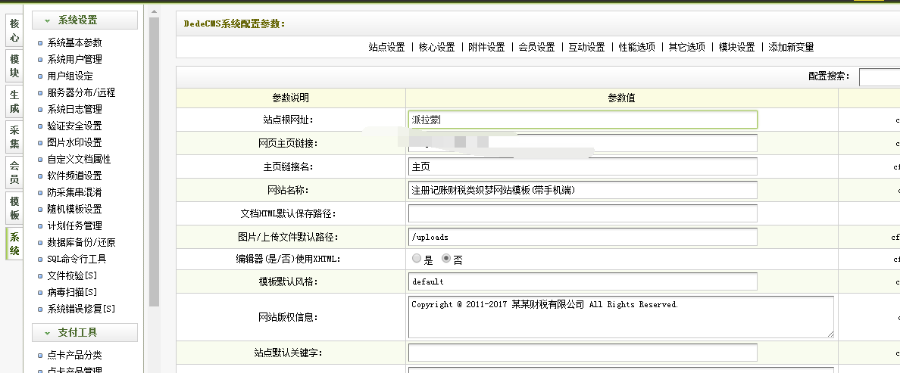This screenshot has height=373, width=900.
Task: Open 服务器分布/远程 in sidebar
Action: [x=81, y=92]
